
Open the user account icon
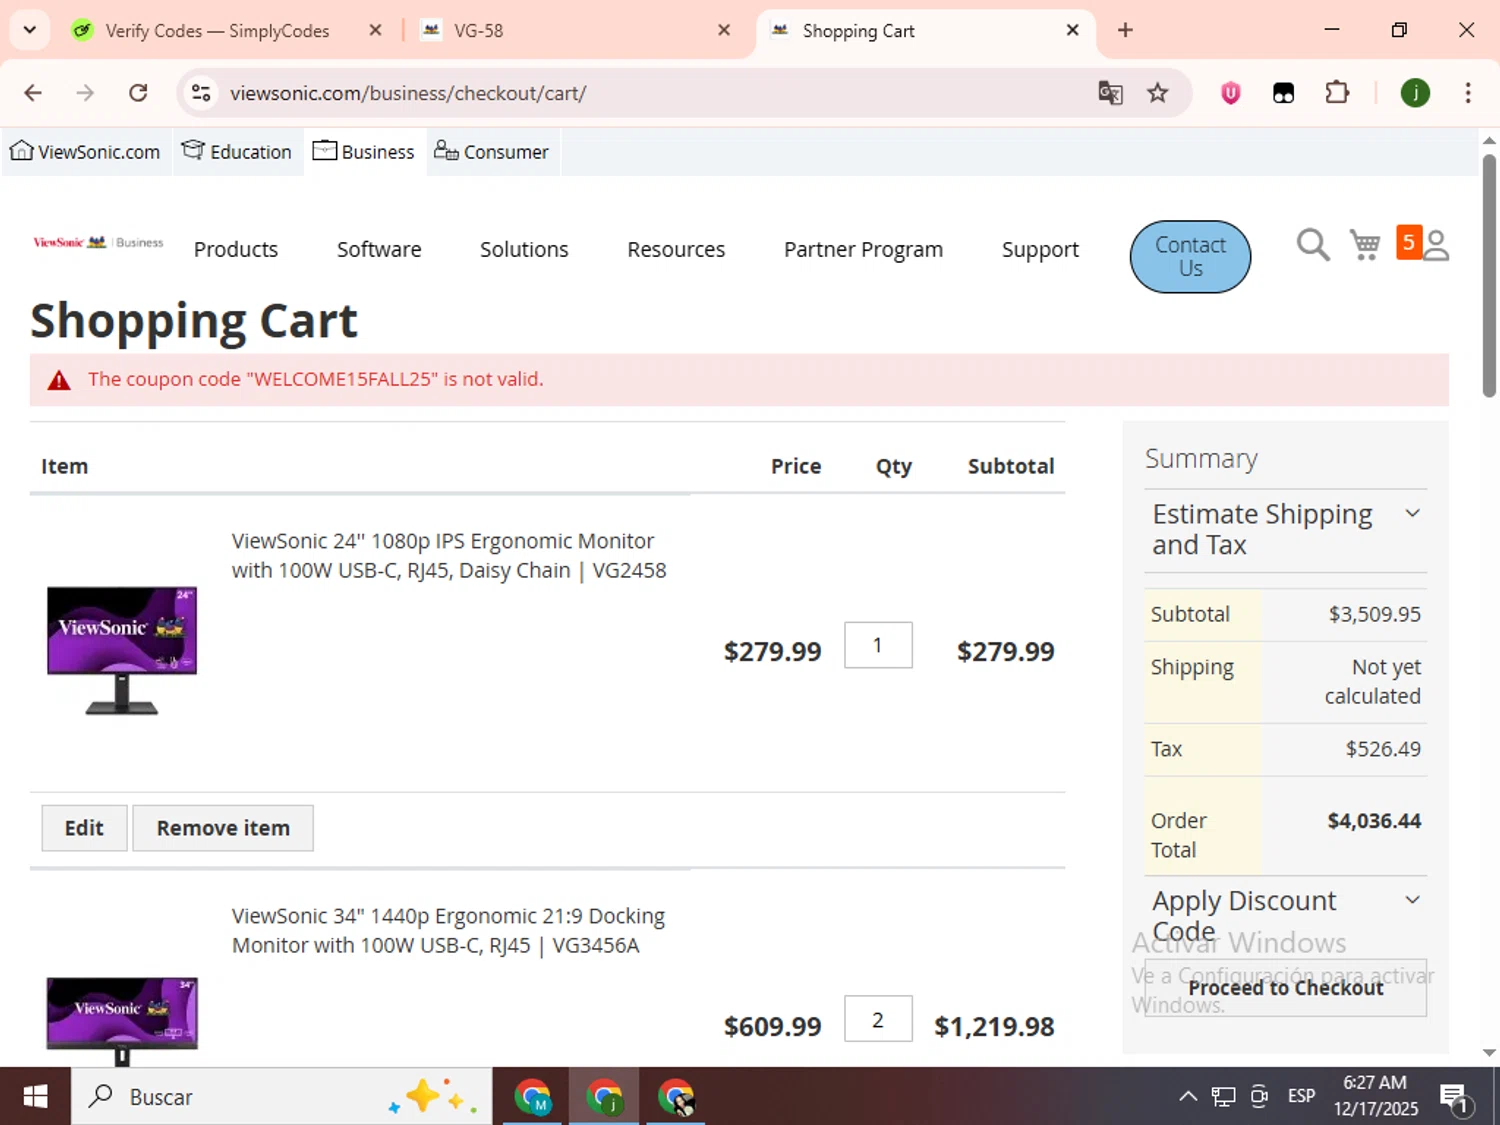pos(1436,245)
